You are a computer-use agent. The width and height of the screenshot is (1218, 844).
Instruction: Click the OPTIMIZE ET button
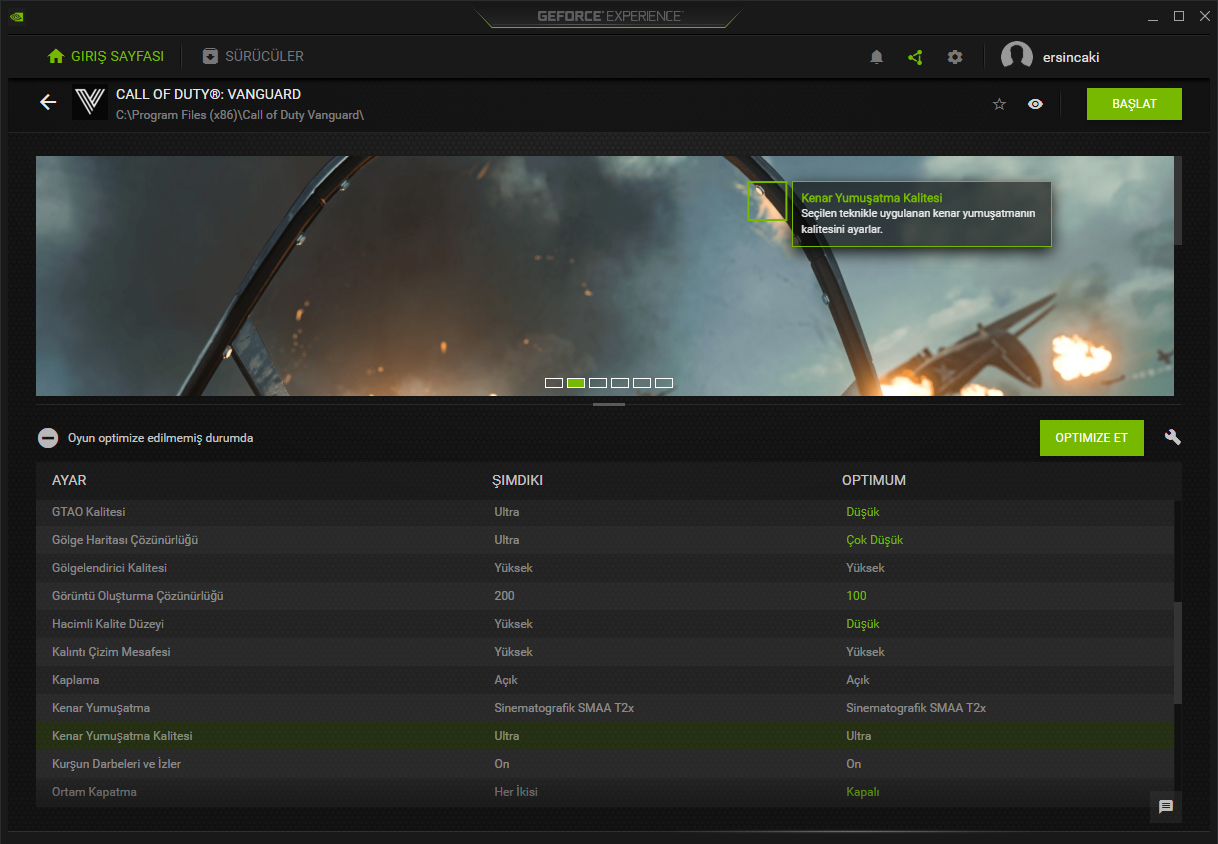(x=1091, y=438)
